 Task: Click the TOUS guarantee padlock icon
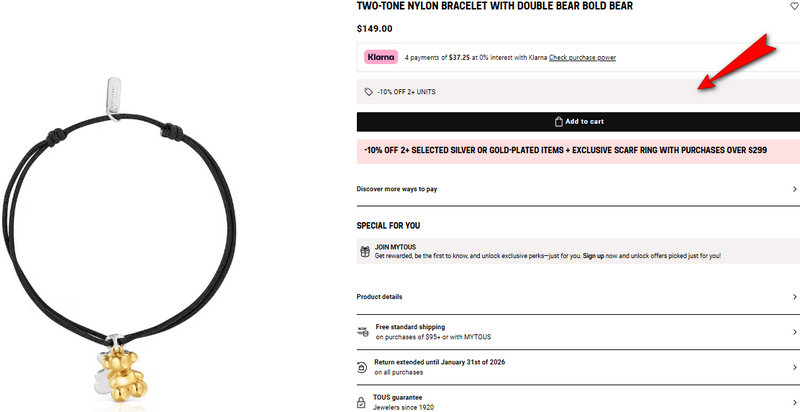(363, 402)
